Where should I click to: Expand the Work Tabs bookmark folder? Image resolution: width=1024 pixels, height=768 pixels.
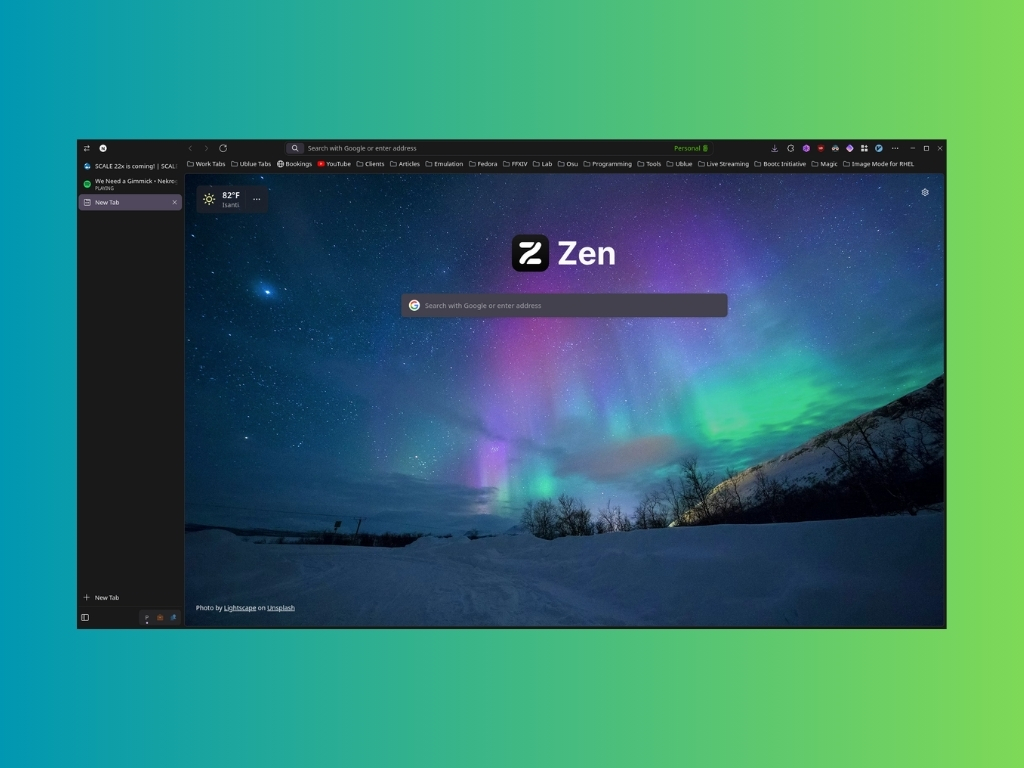206,164
